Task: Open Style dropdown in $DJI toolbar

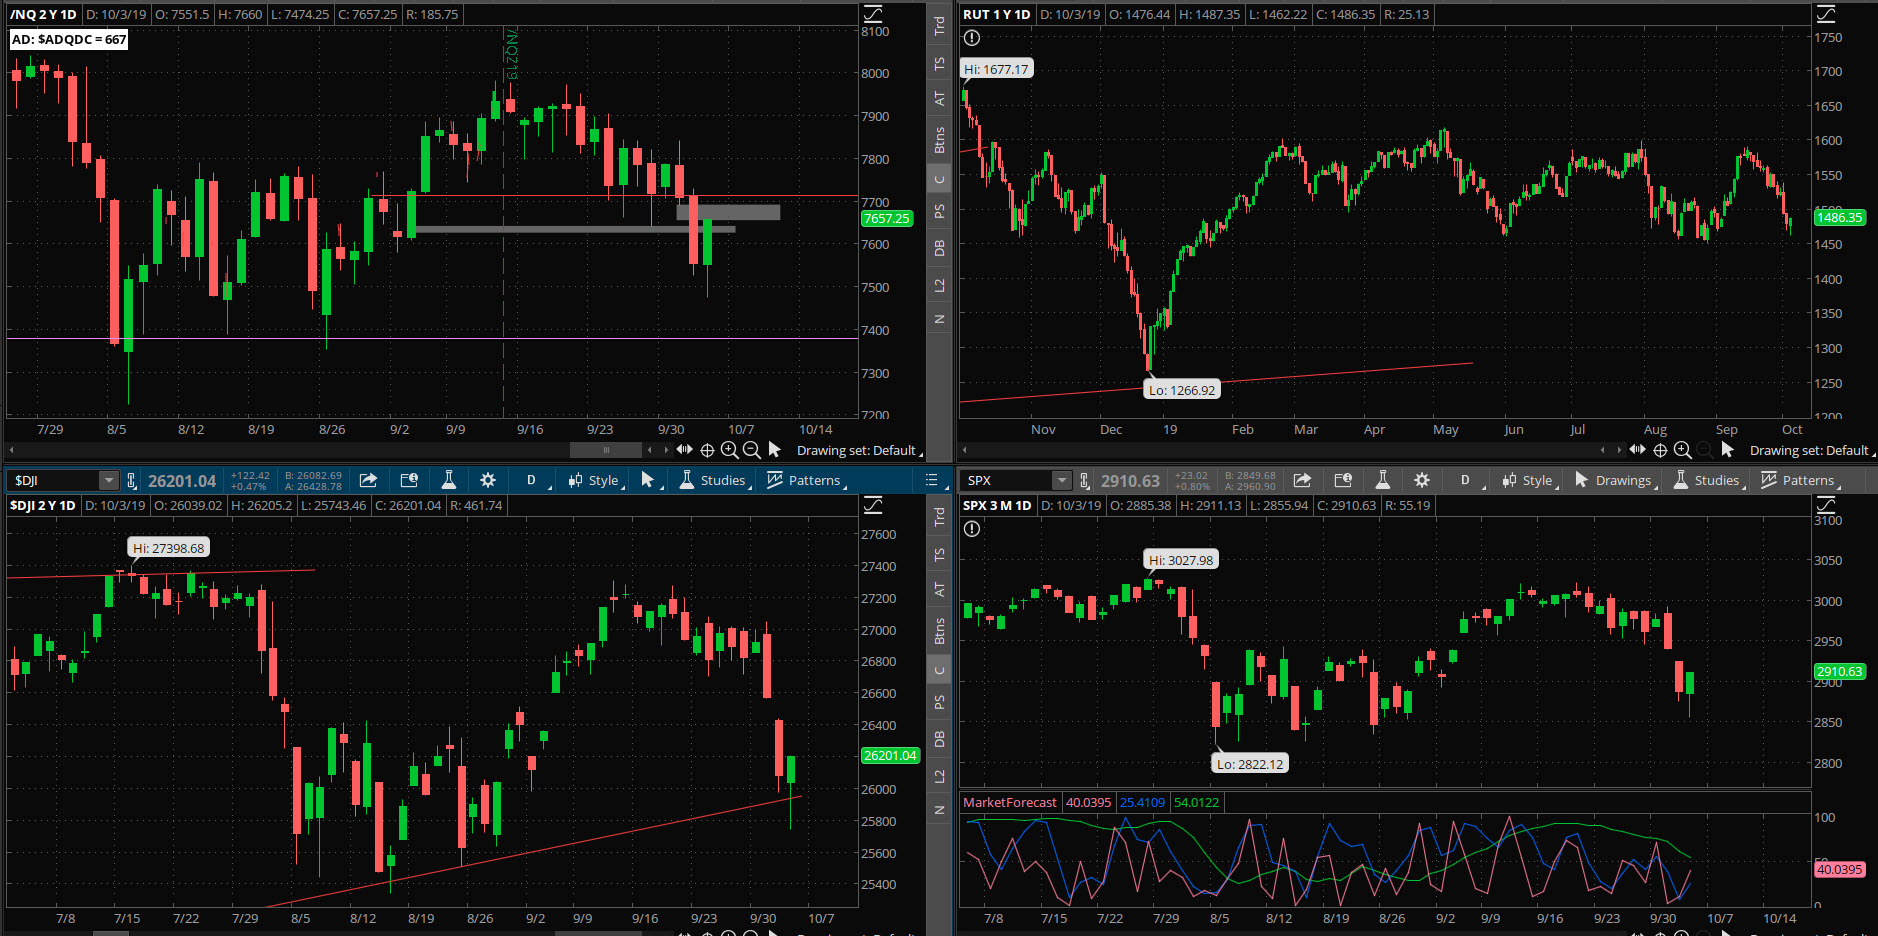Action: [596, 481]
